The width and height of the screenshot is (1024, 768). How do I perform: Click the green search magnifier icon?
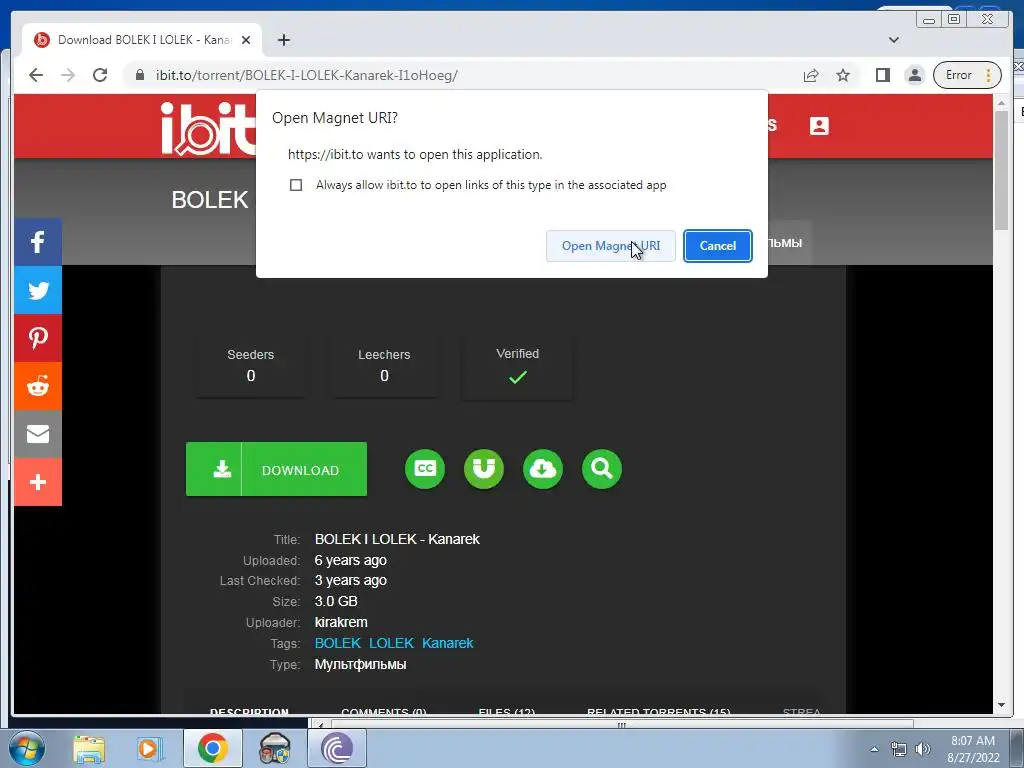[x=601, y=469]
